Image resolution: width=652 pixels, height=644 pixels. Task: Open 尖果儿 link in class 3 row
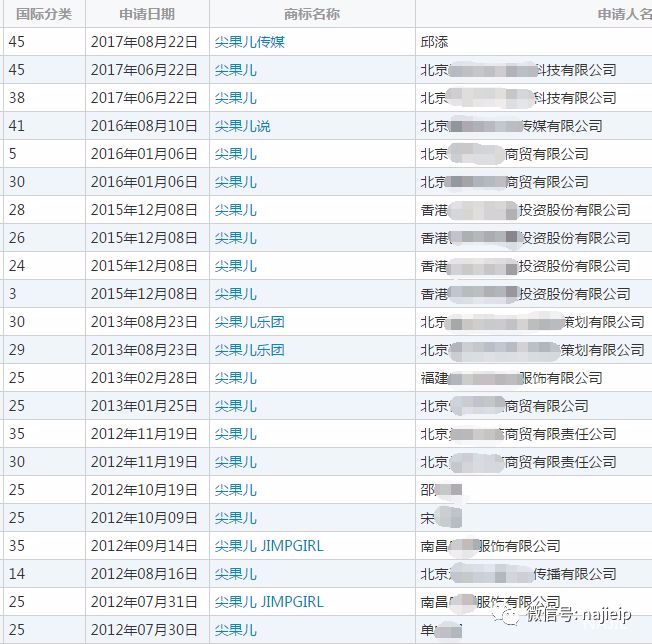235,294
